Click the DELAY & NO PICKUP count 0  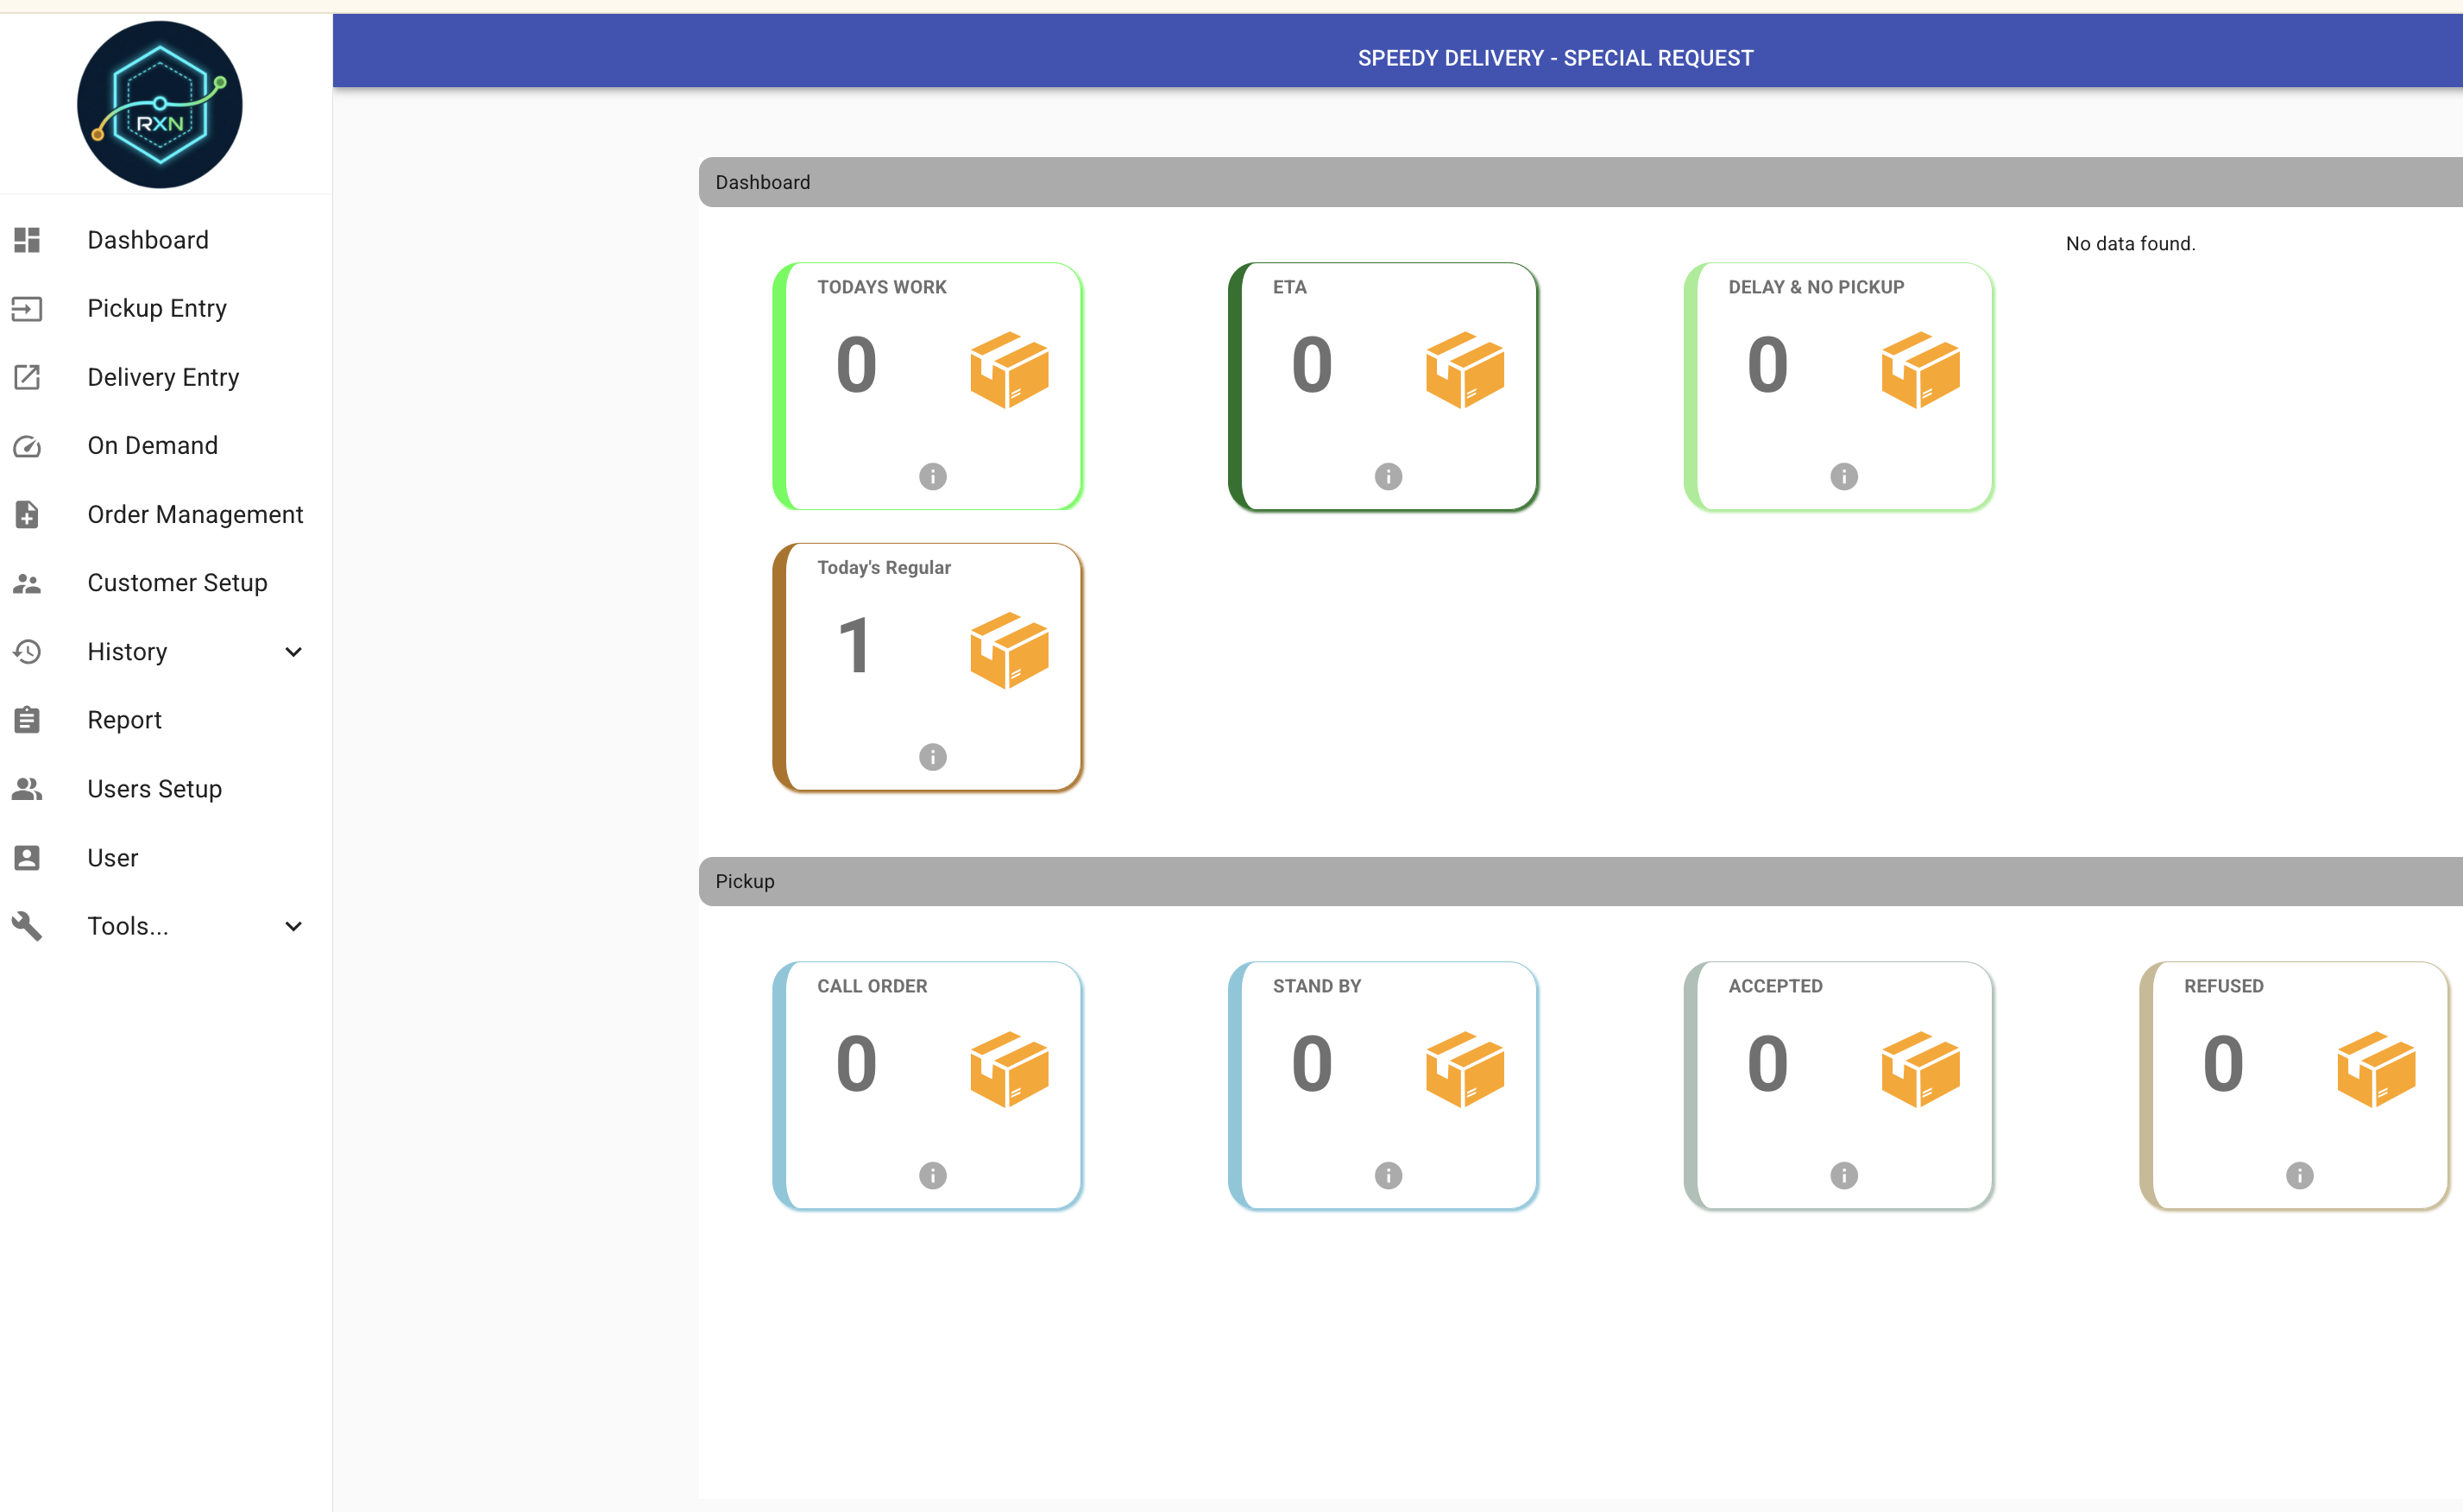click(x=1767, y=365)
